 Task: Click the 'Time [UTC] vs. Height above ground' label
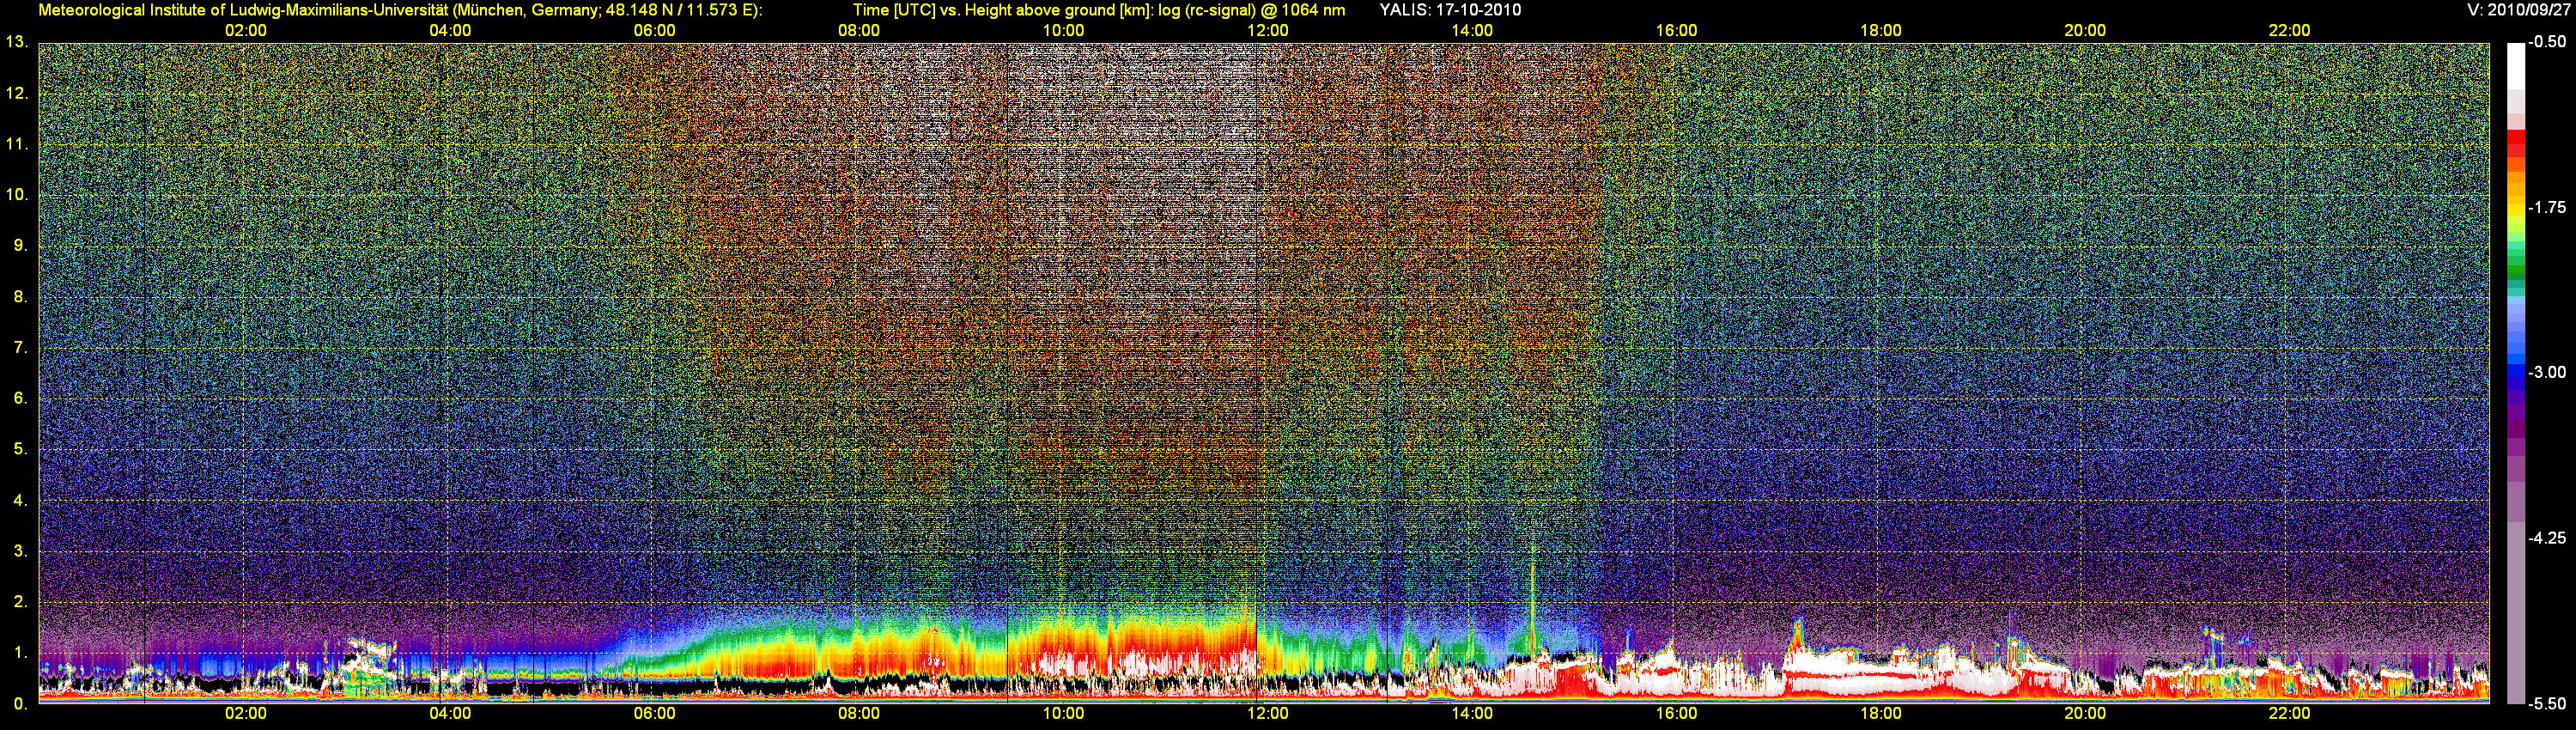click(985, 10)
